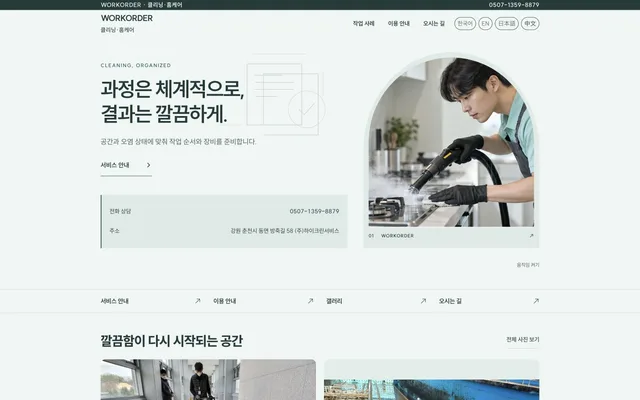Toggle the 움직임 끄기 motion setting

[x=528, y=265]
